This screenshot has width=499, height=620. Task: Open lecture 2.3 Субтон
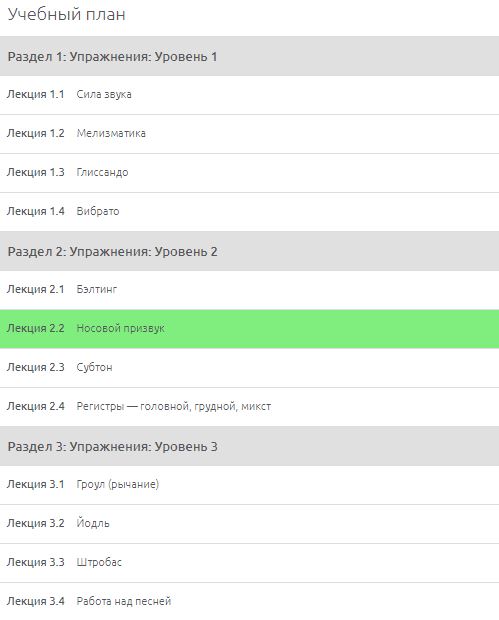click(250, 368)
